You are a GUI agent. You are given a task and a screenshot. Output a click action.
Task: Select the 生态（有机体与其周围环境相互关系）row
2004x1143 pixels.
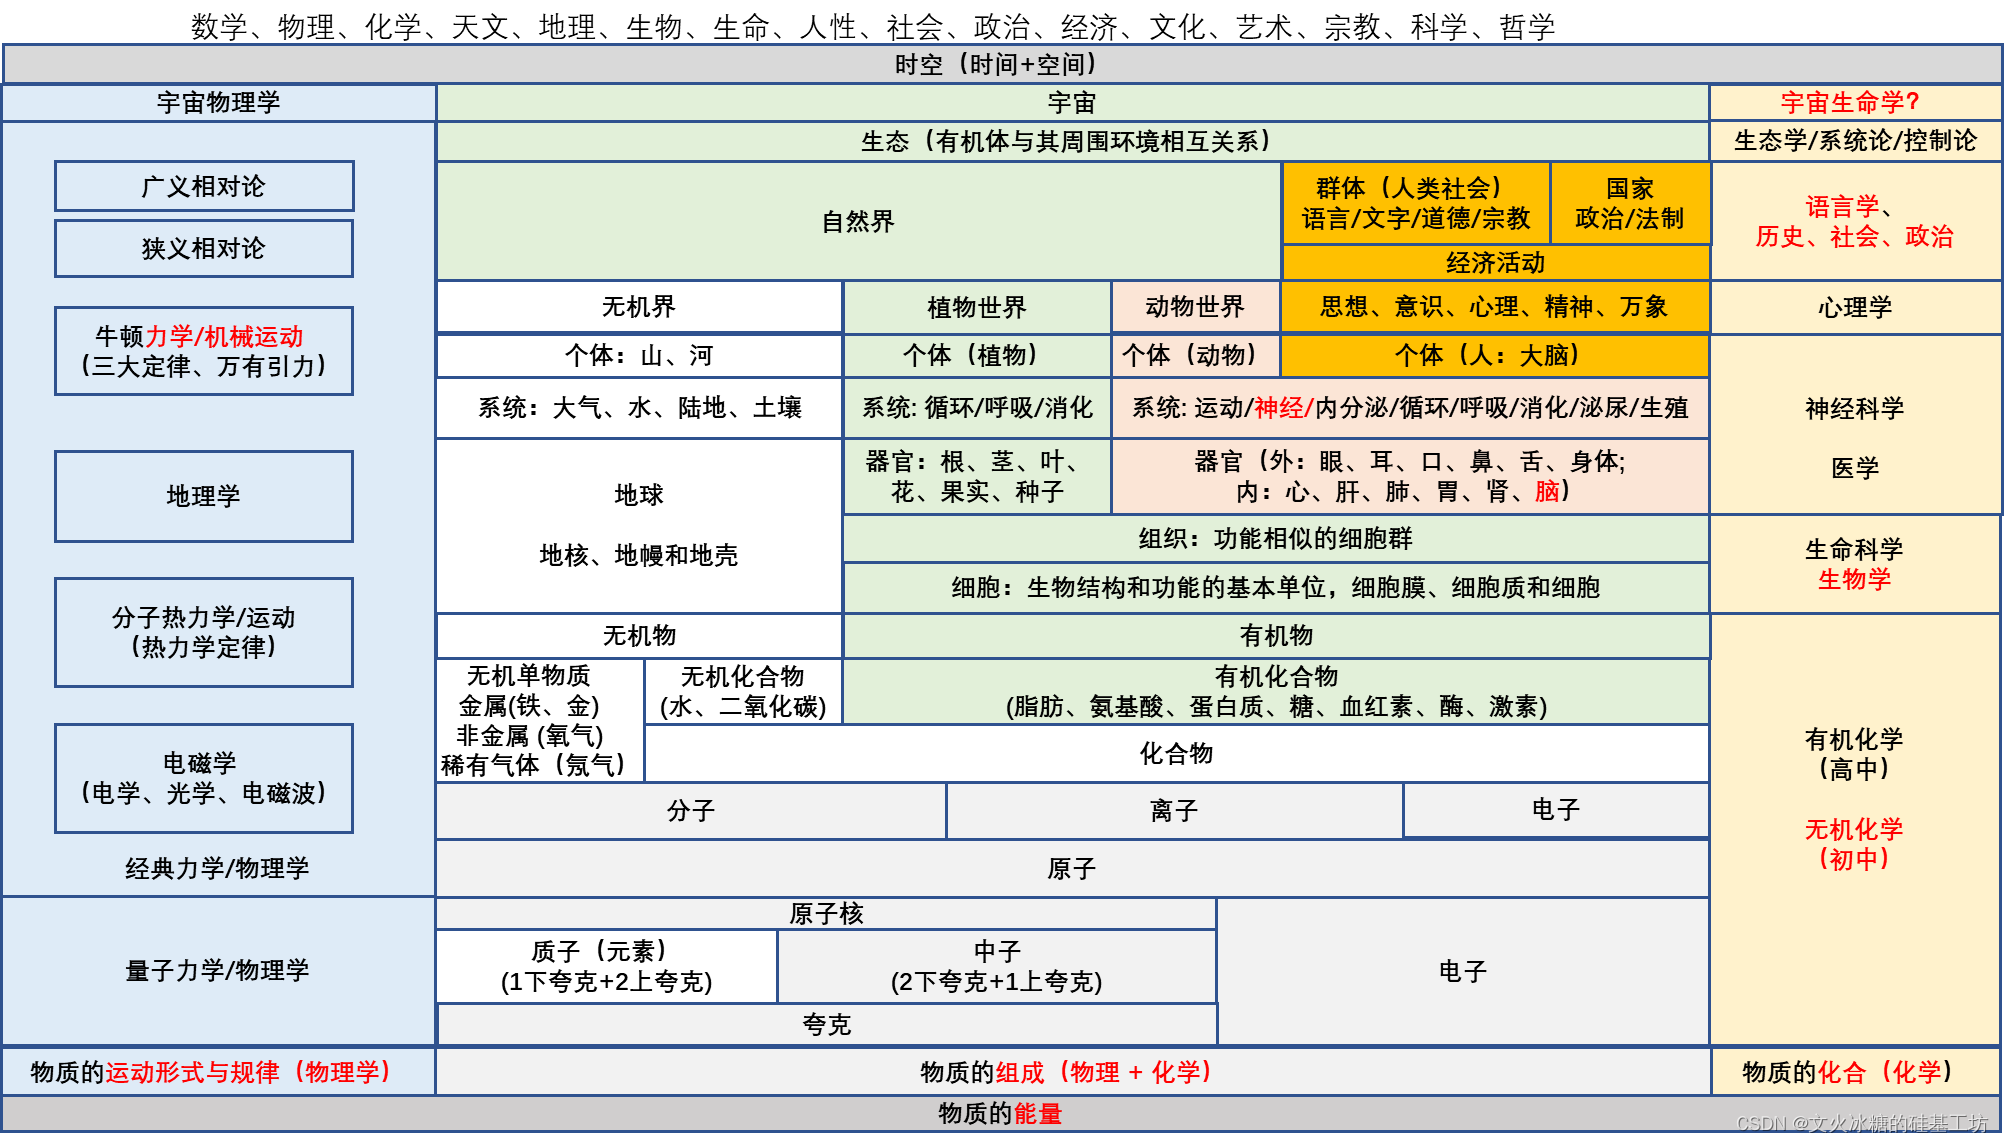1072,141
